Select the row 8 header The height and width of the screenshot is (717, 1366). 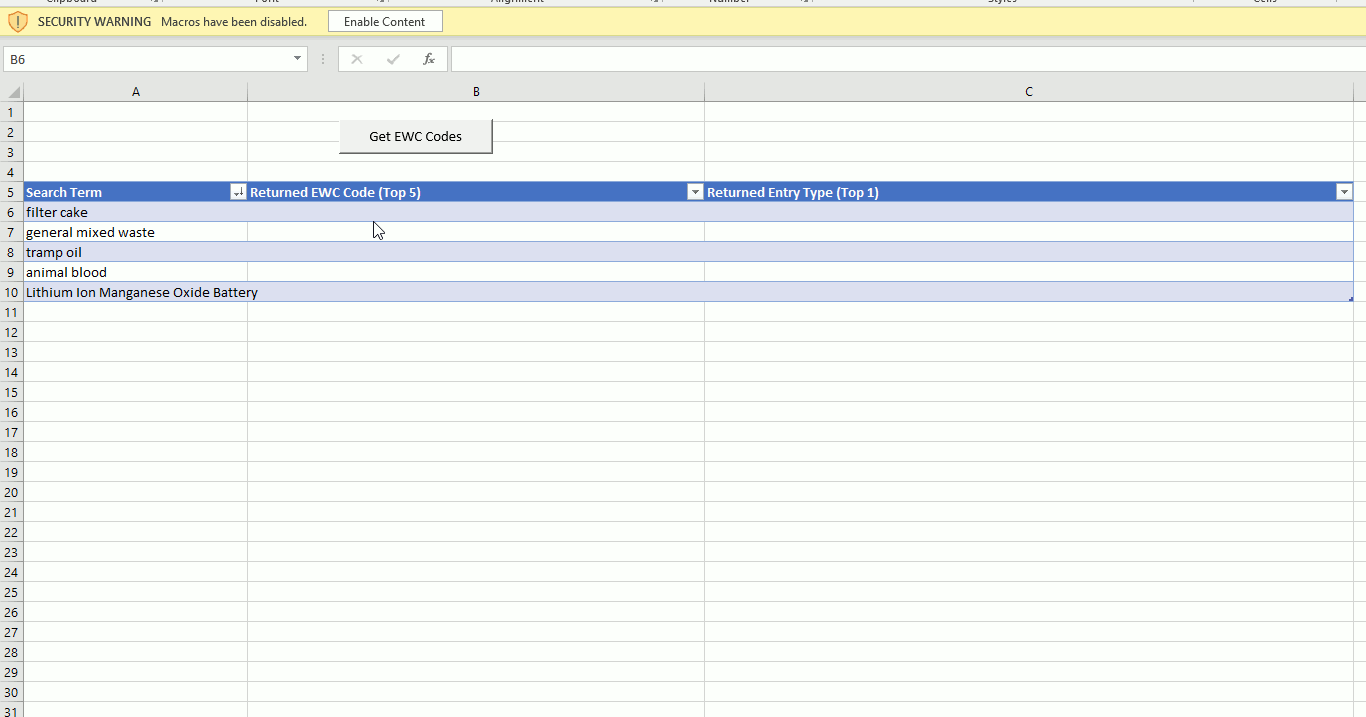[x=12, y=252]
